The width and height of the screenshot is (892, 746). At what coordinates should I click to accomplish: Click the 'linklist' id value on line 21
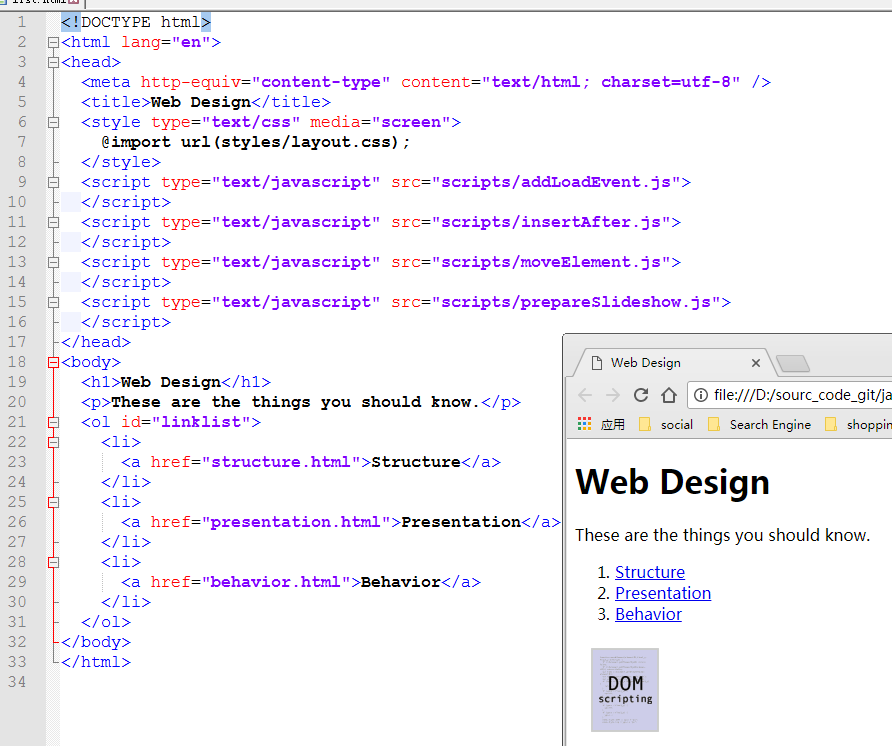click(x=200, y=422)
